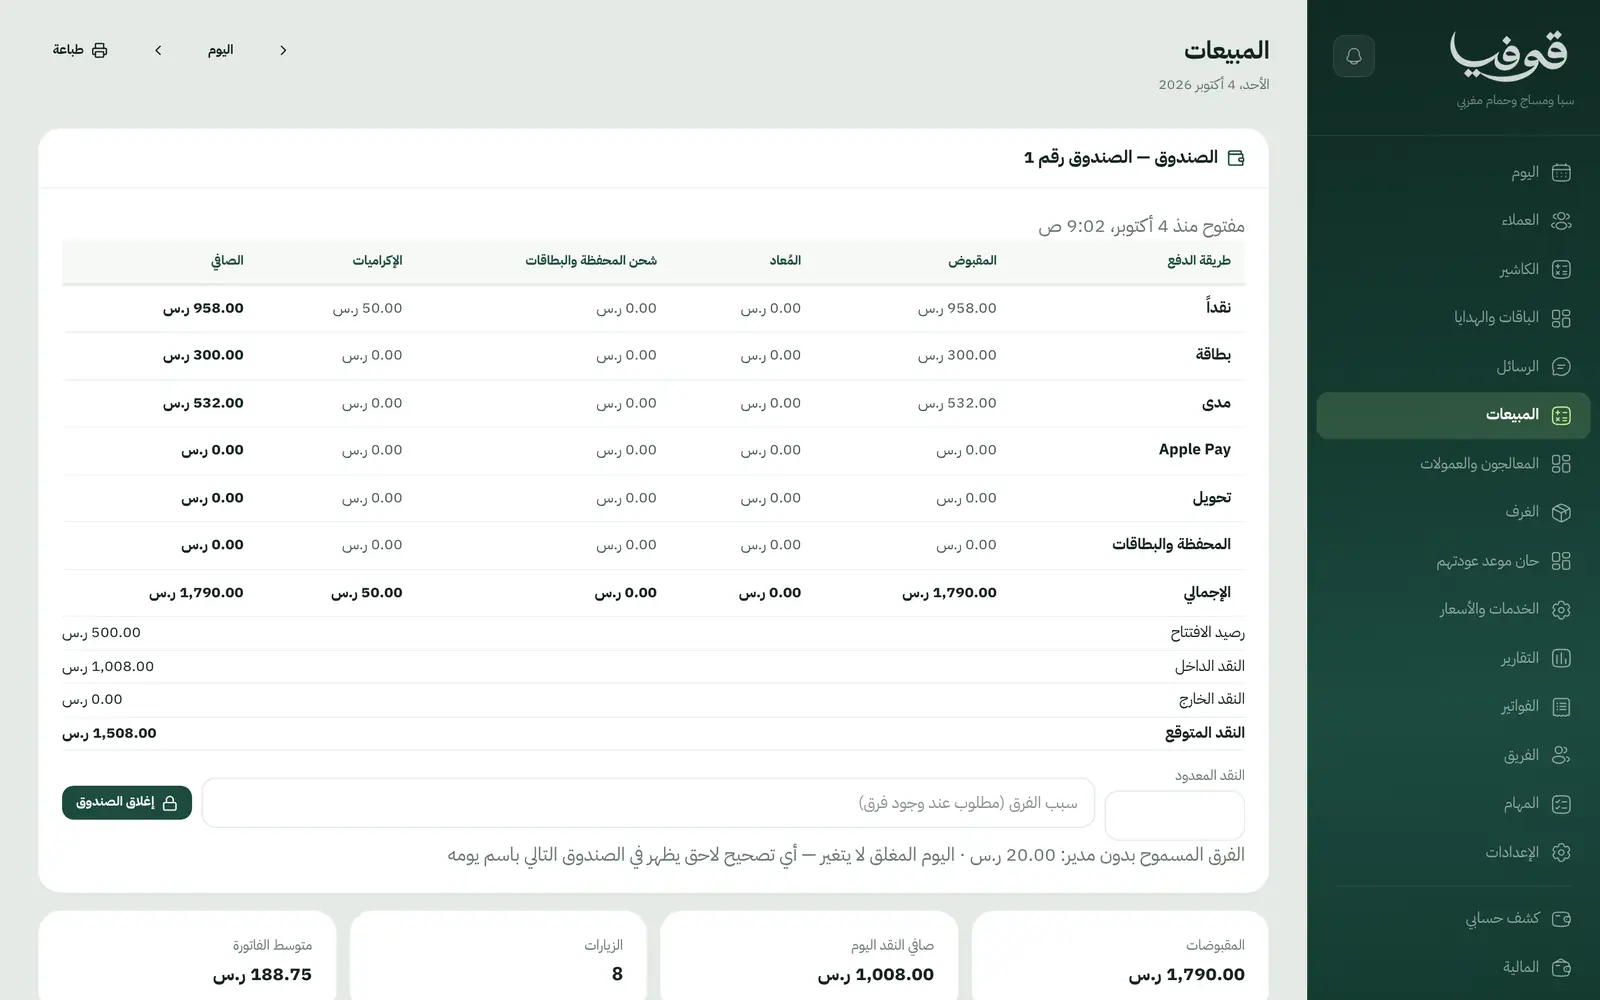
Task: Click the الخدمات والأسعار gear icon
Action: (1561, 609)
